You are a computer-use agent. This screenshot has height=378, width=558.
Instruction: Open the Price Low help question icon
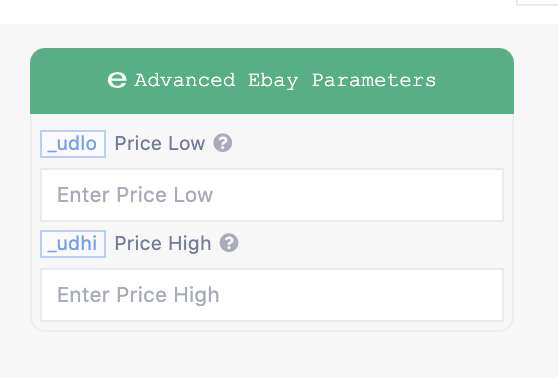(223, 143)
